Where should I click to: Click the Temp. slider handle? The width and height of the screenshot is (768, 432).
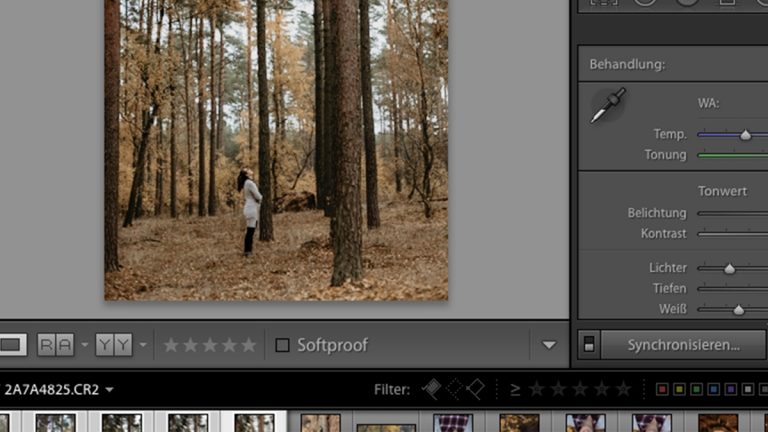745,135
